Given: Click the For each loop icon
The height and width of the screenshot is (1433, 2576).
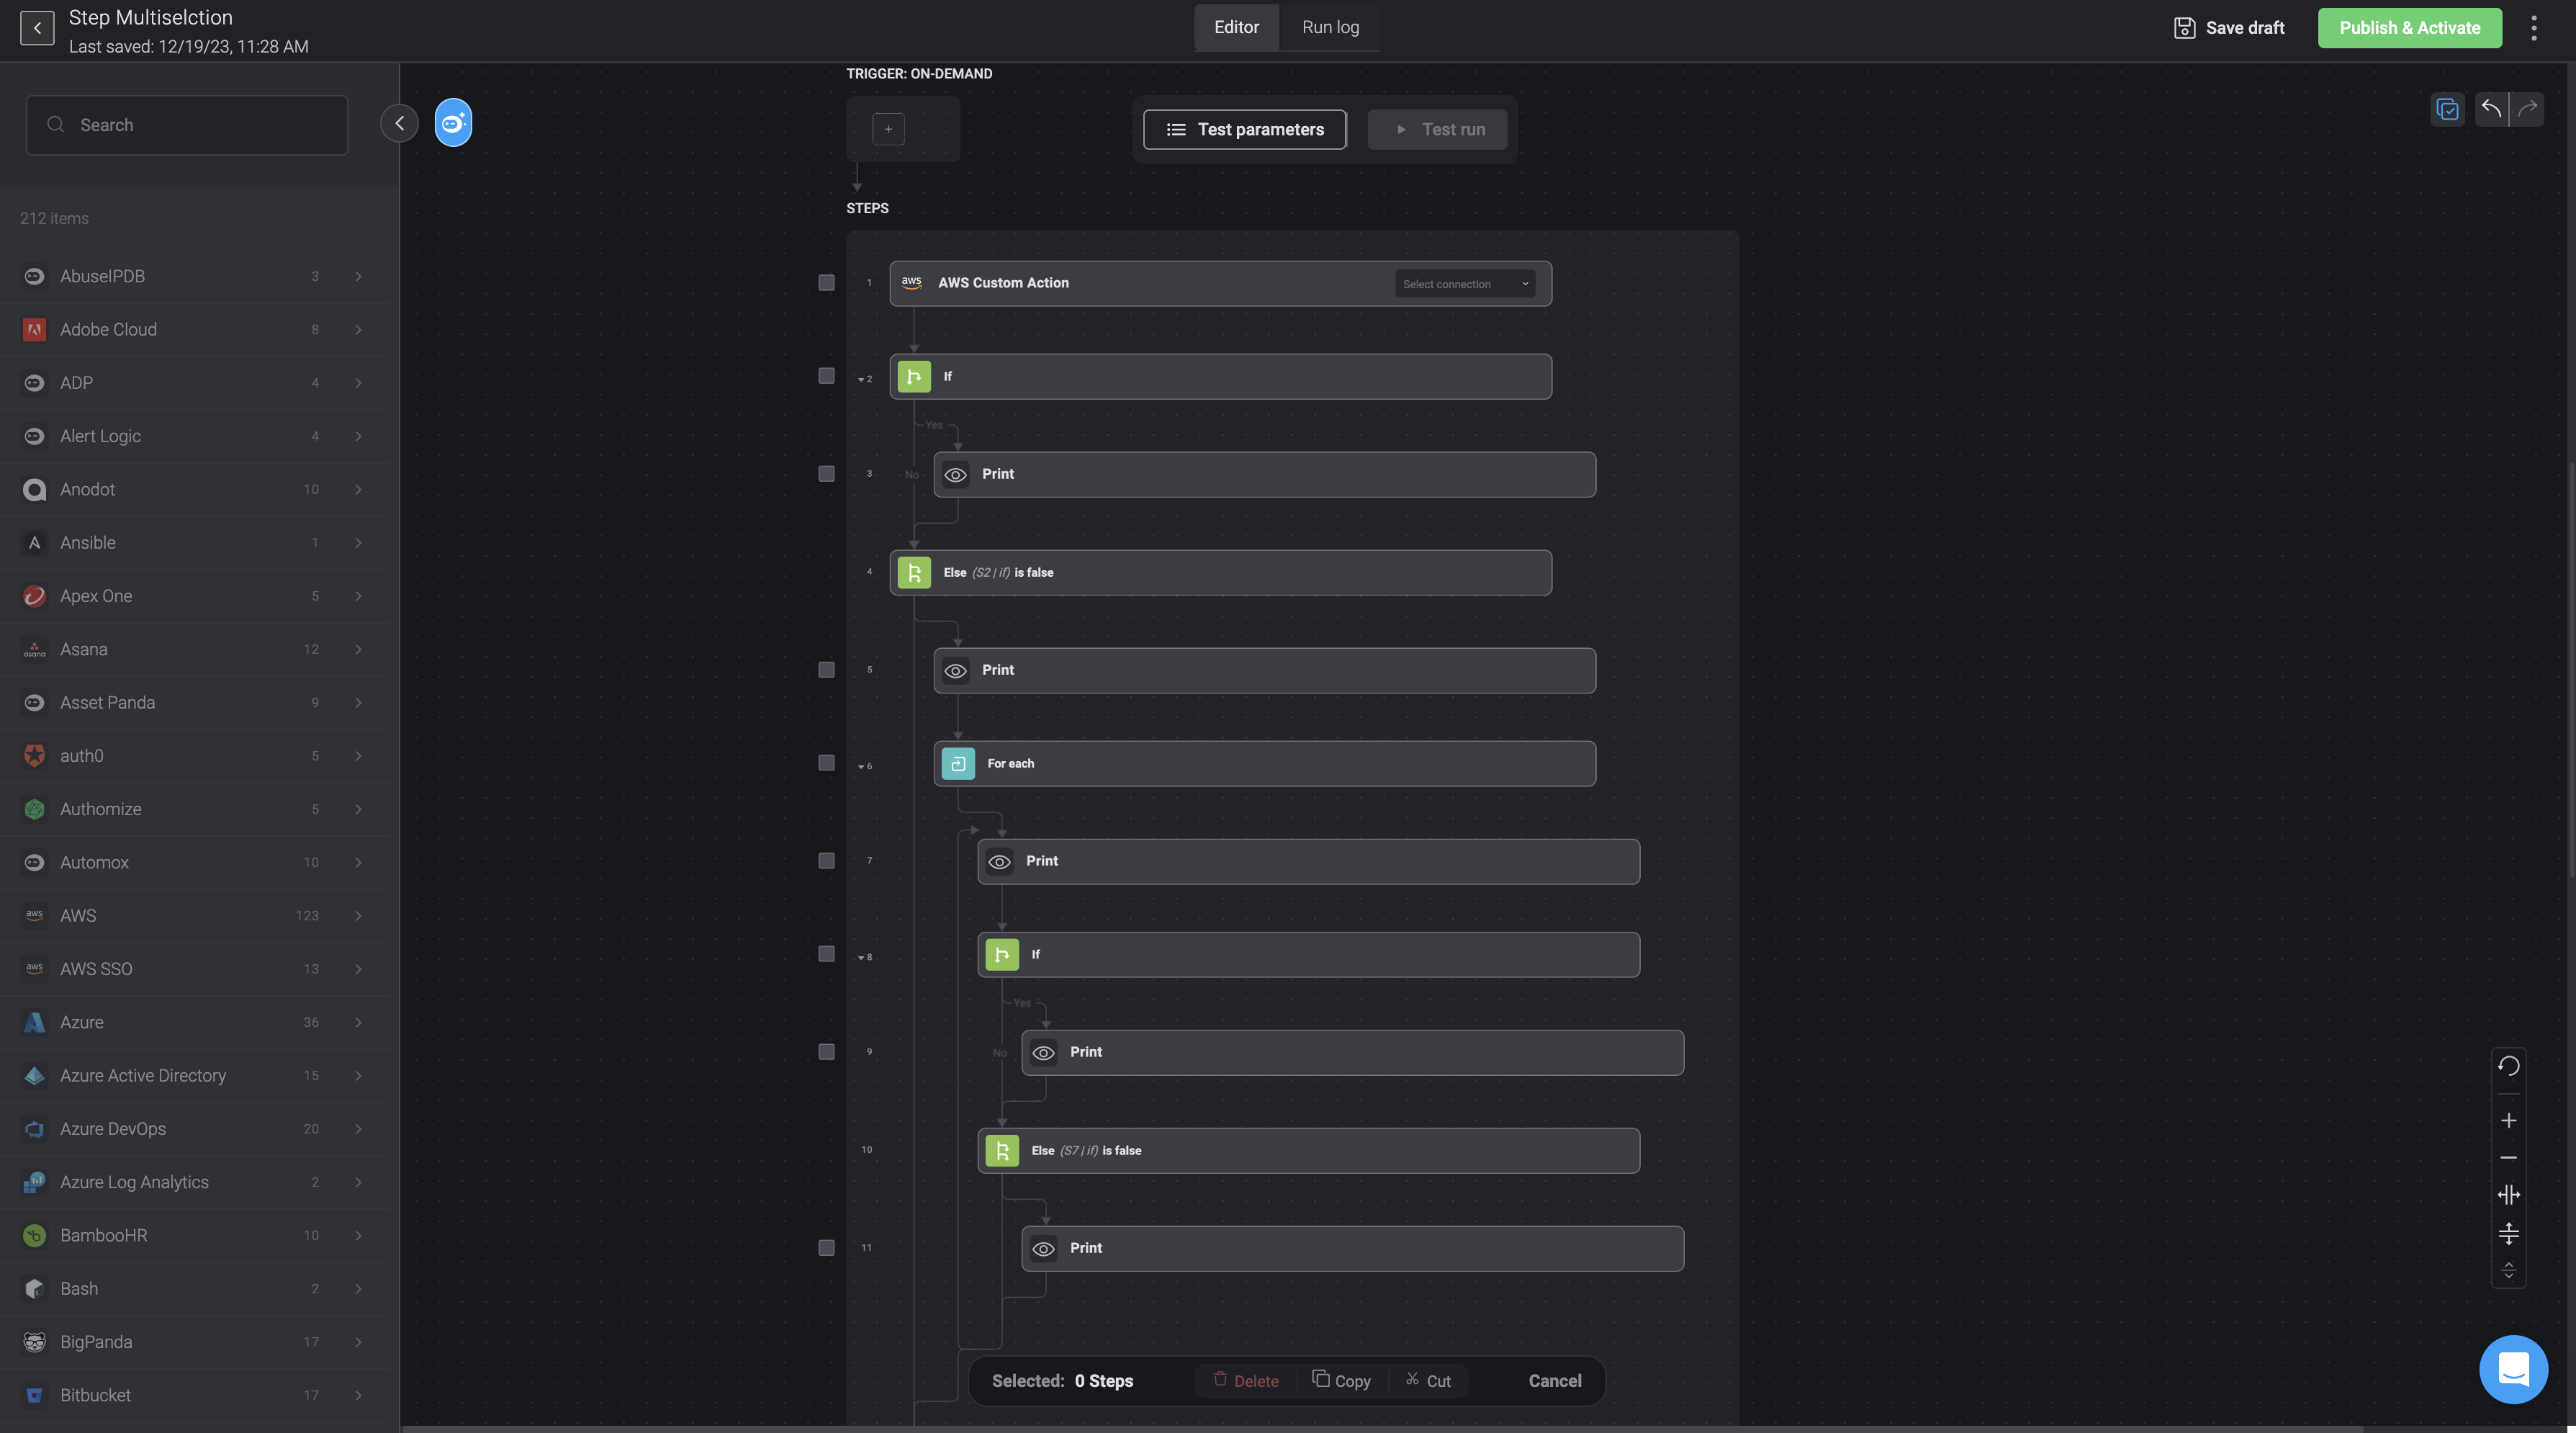Looking at the screenshot, I should click(958, 764).
